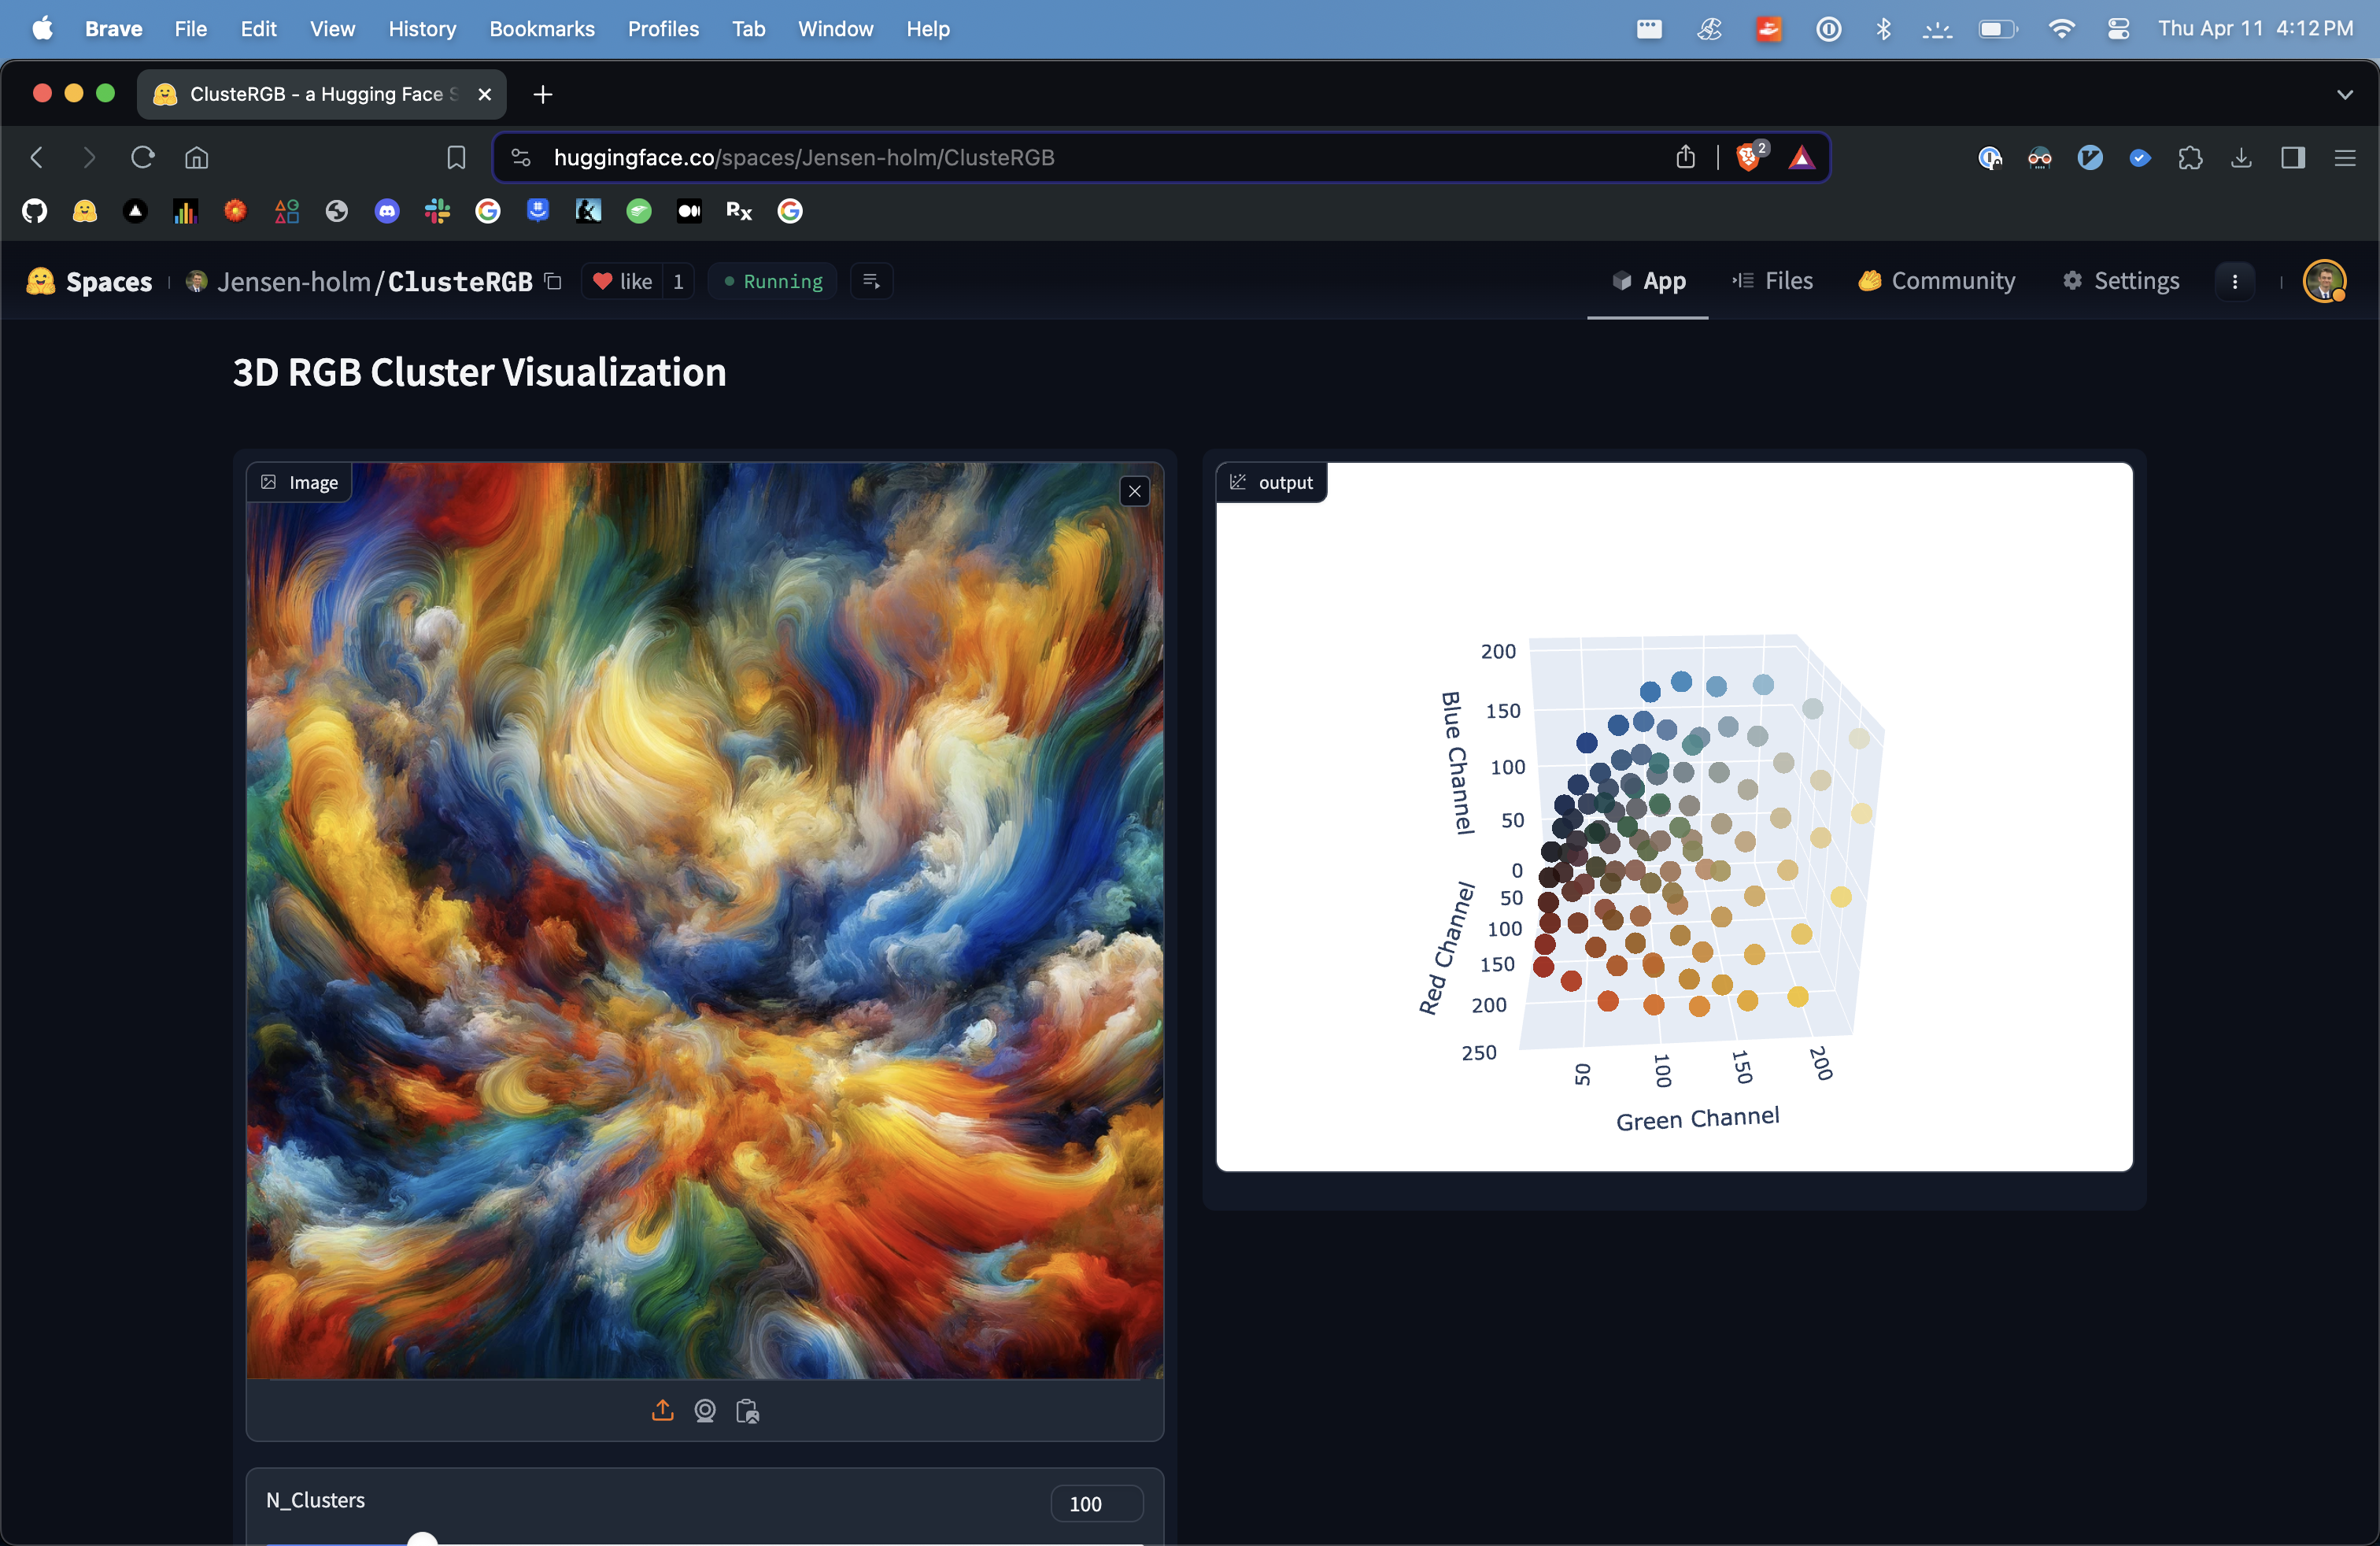The width and height of the screenshot is (2380, 1546).
Task: Toggle the browser sidebar panel
Action: click(x=2292, y=157)
